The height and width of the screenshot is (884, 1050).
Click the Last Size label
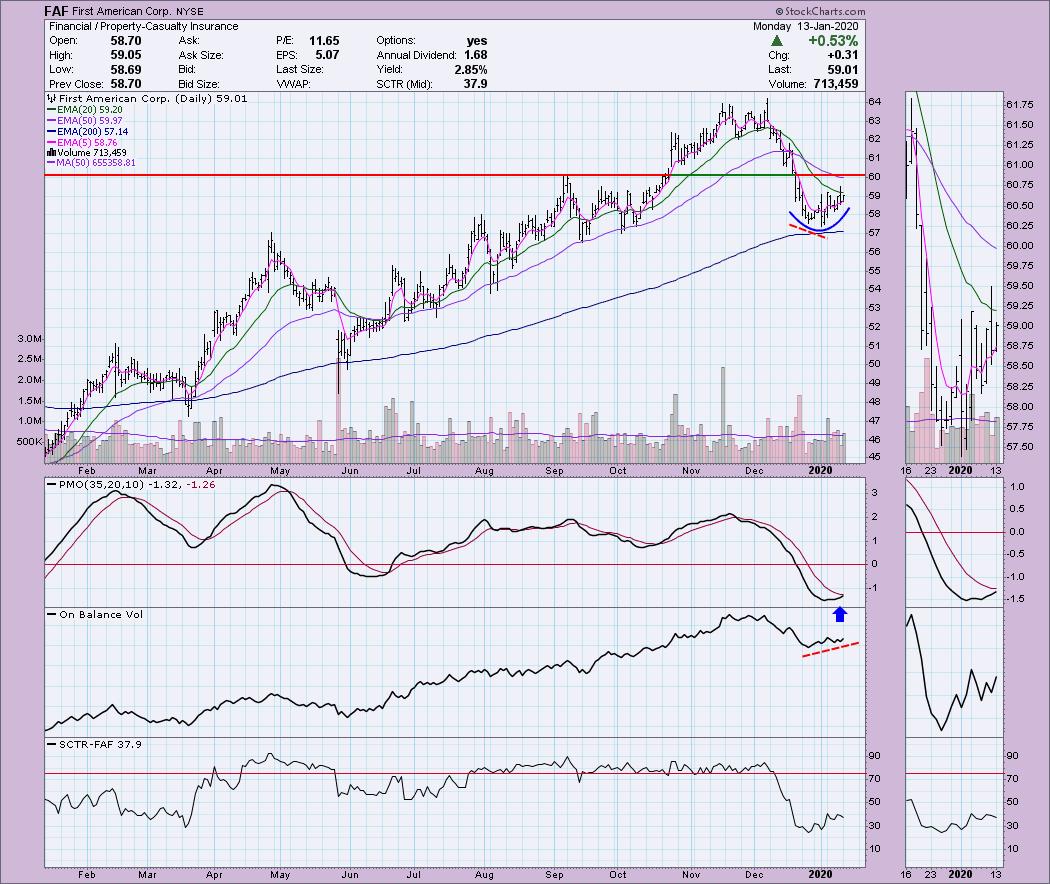coord(299,70)
